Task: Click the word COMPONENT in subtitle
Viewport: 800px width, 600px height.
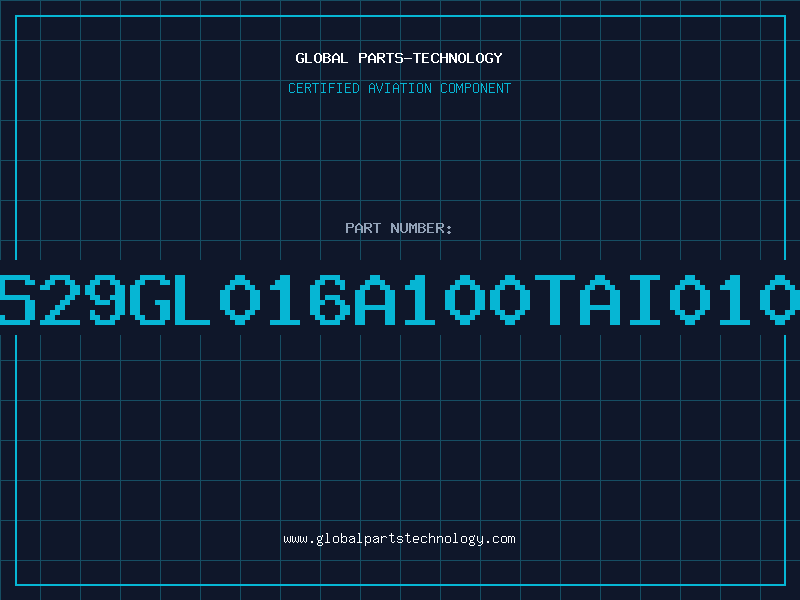Action: point(476,88)
